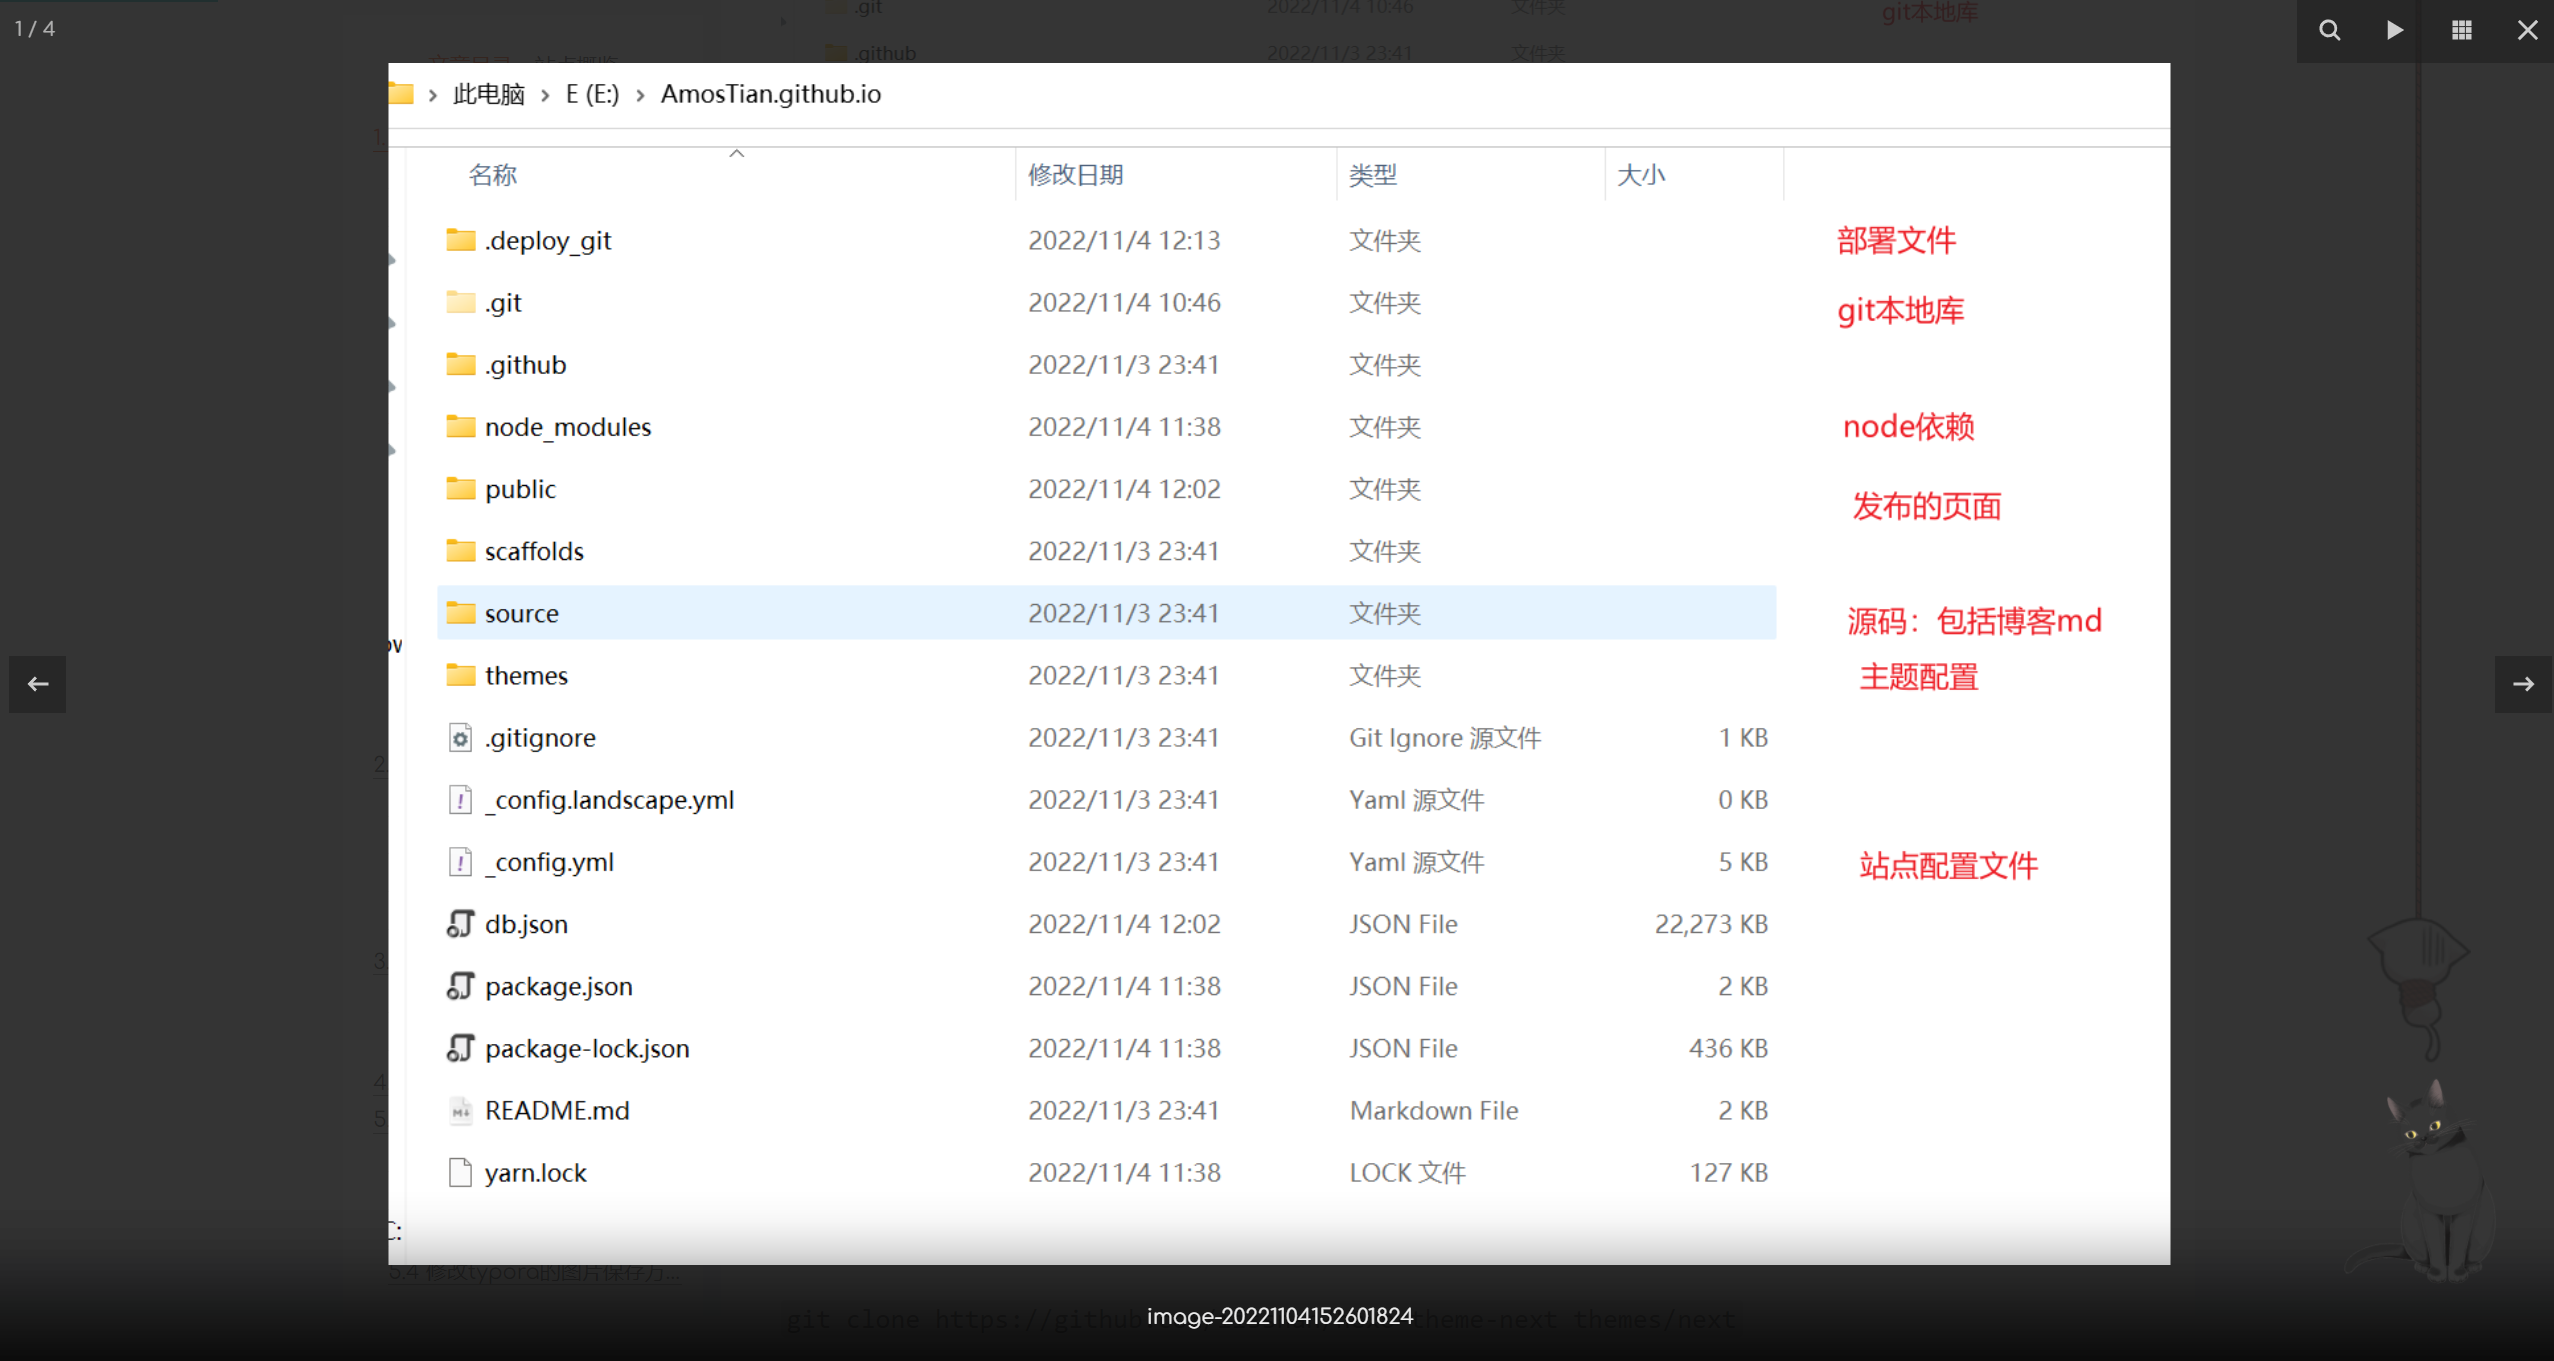The height and width of the screenshot is (1361, 2554).
Task: Click the zoom magnifier icon in the lightbox toolbar
Action: 2329,30
